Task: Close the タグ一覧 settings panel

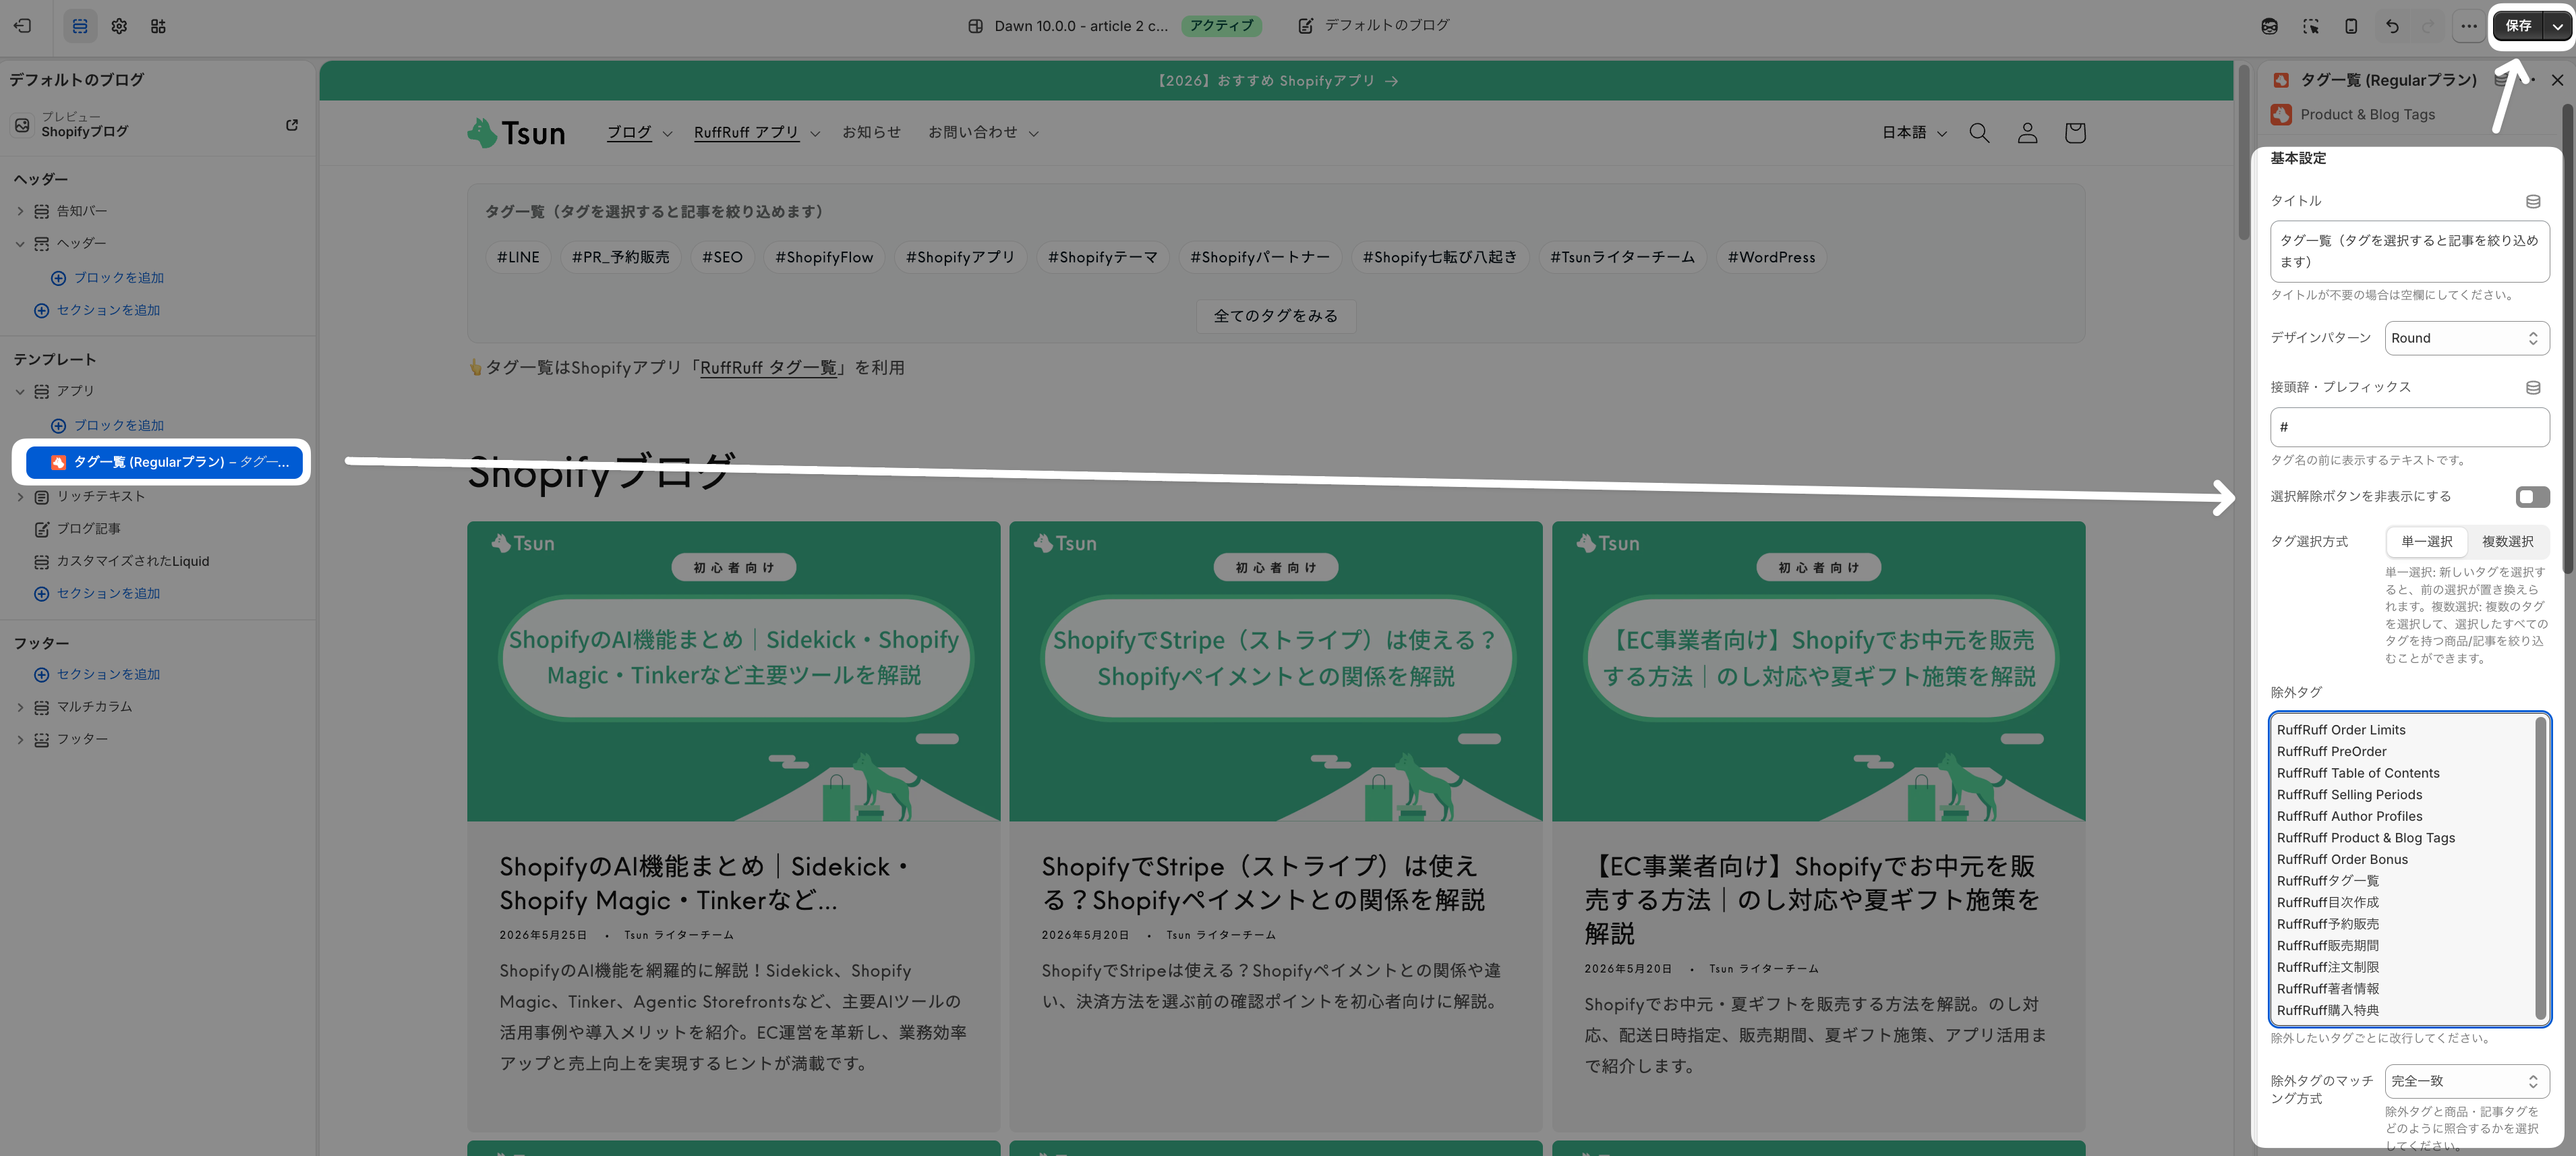Action: pos(2557,80)
